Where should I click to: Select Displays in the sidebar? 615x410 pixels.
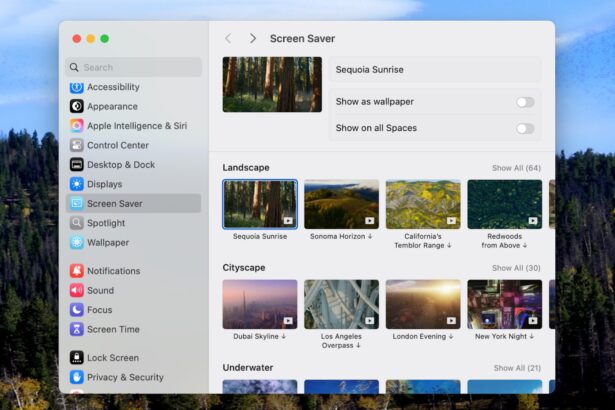click(x=134, y=184)
